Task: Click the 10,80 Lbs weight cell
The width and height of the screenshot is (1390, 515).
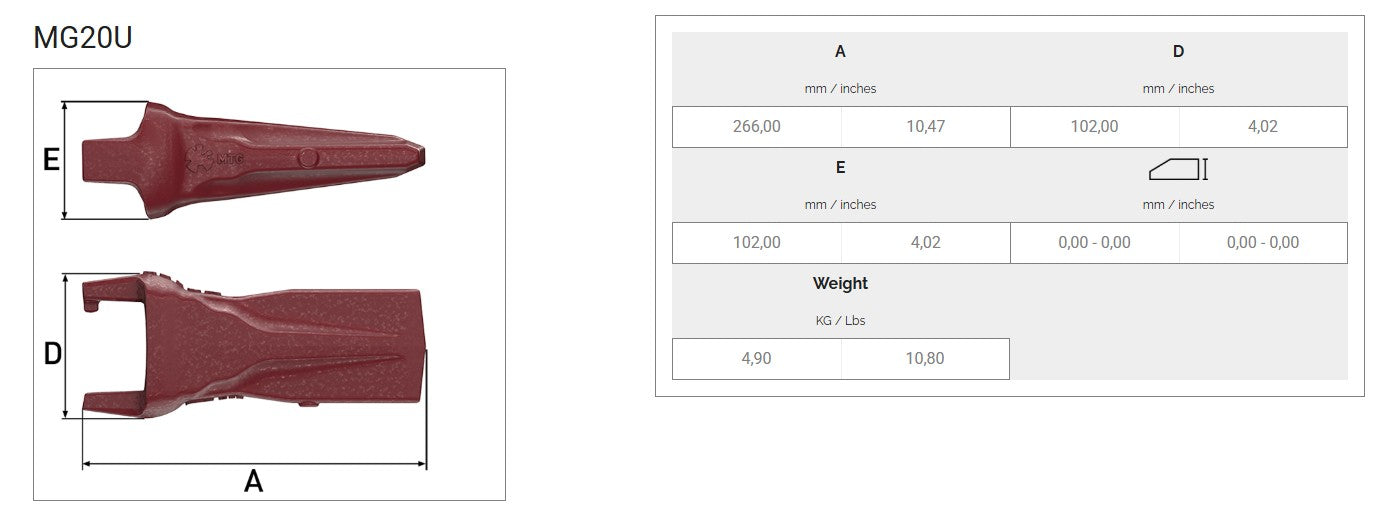Action: point(925,359)
